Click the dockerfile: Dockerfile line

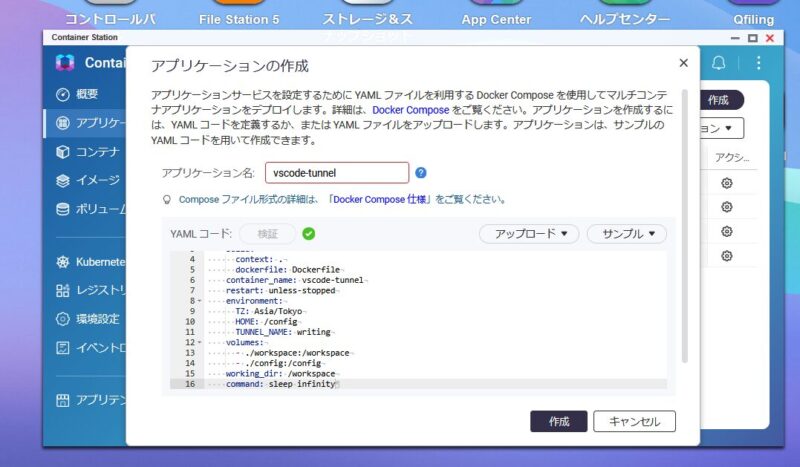point(288,269)
